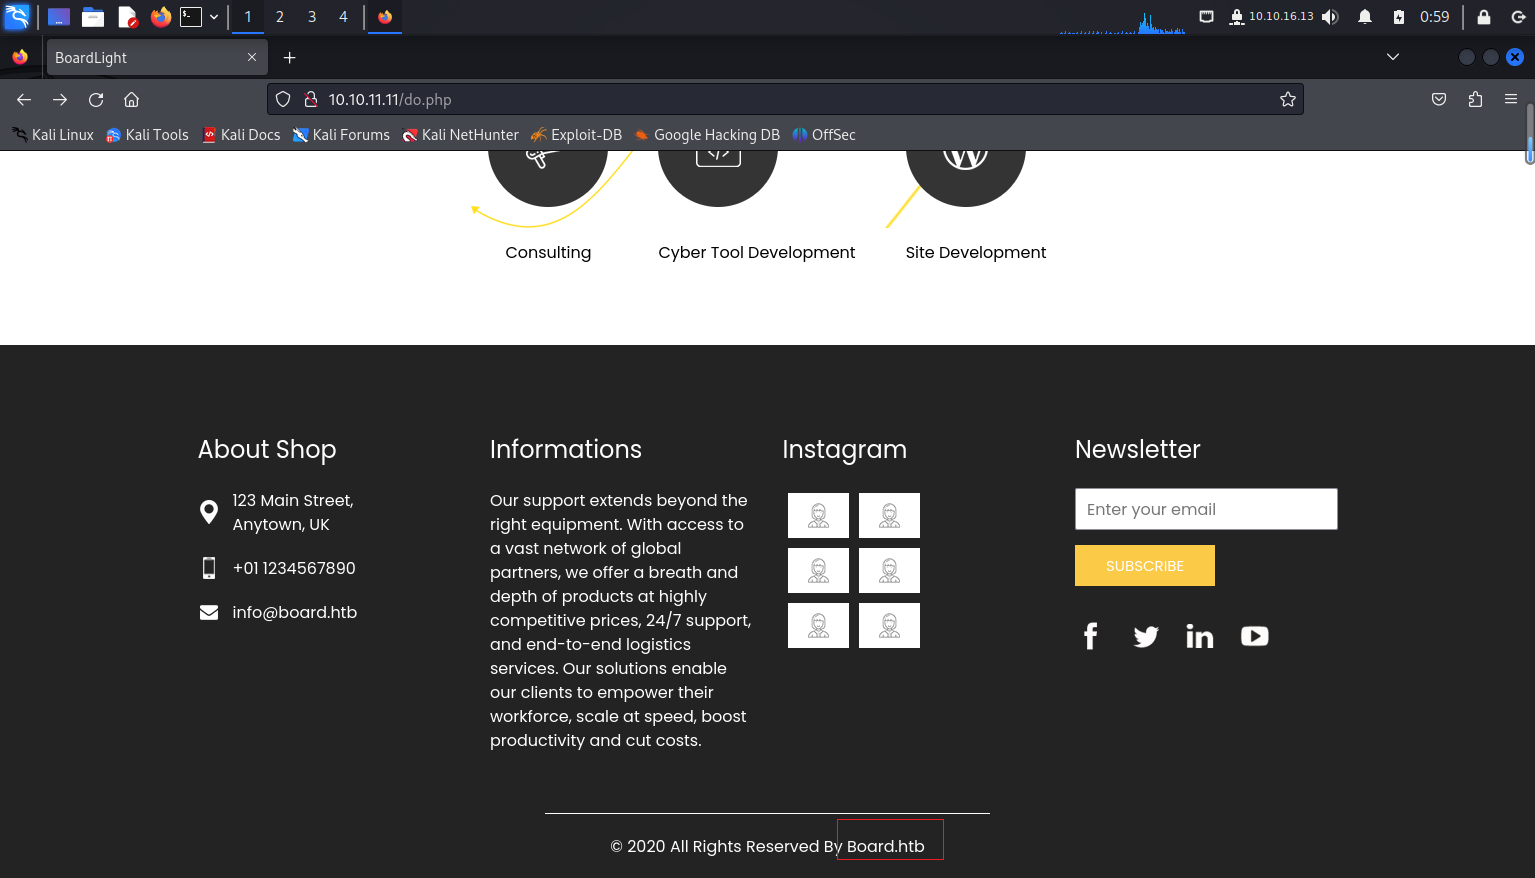Open the session logout panel icon
The width and height of the screenshot is (1535, 878).
[x=1518, y=16]
